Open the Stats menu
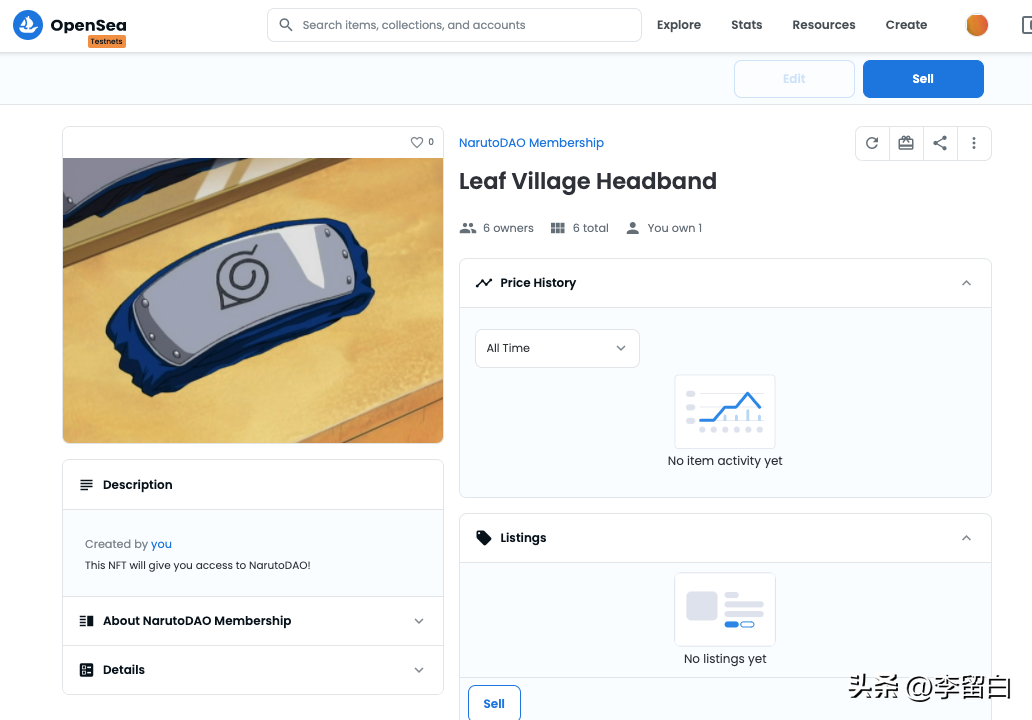The image size is (1032, 720). coord(746,25)
